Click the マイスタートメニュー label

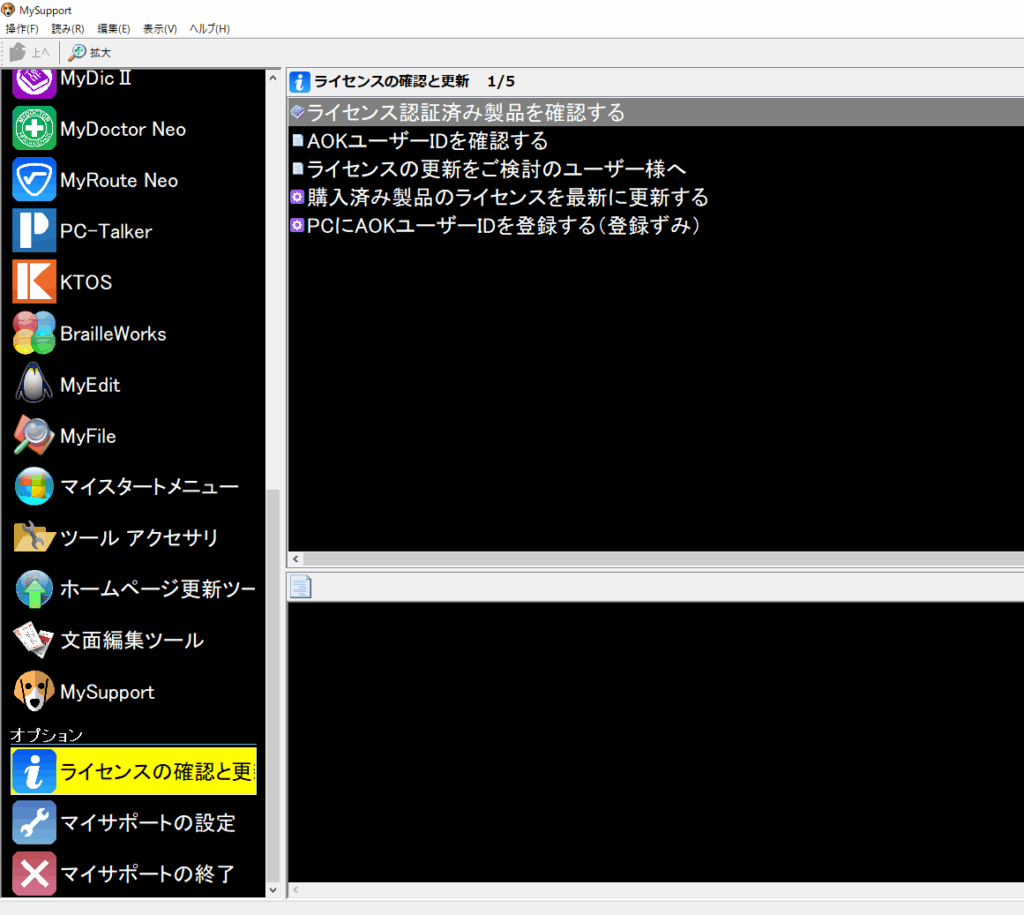coord(150,487)
